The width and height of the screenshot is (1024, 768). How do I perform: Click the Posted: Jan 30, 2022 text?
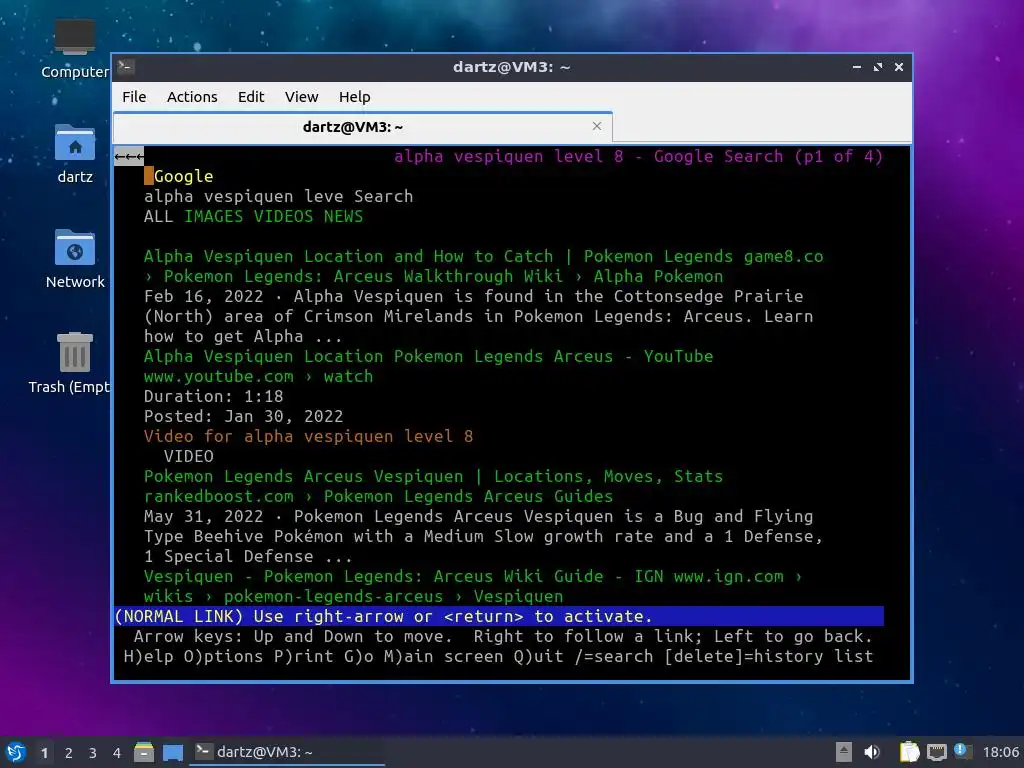[x=243, y=417]
